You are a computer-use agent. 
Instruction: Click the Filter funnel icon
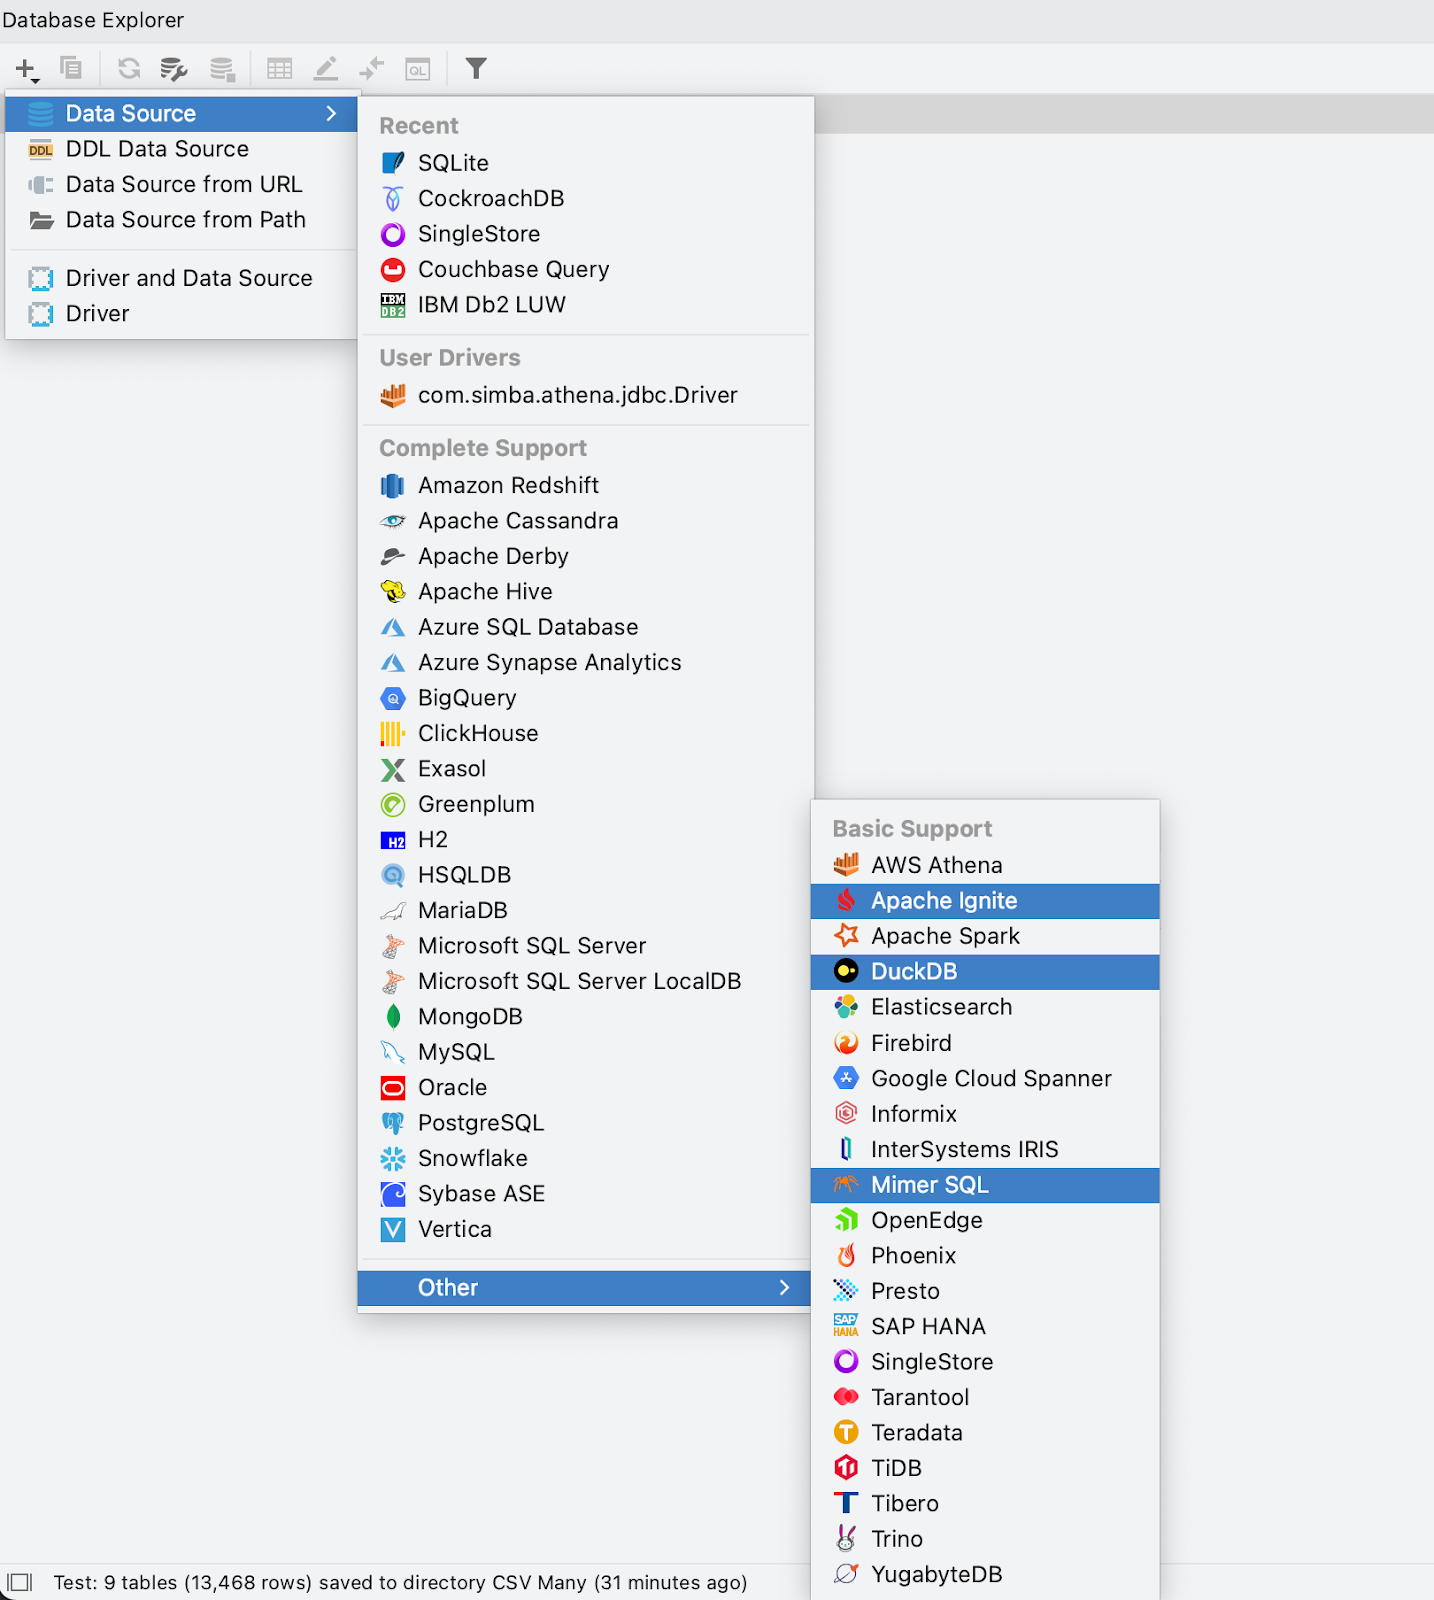(476, 68)
